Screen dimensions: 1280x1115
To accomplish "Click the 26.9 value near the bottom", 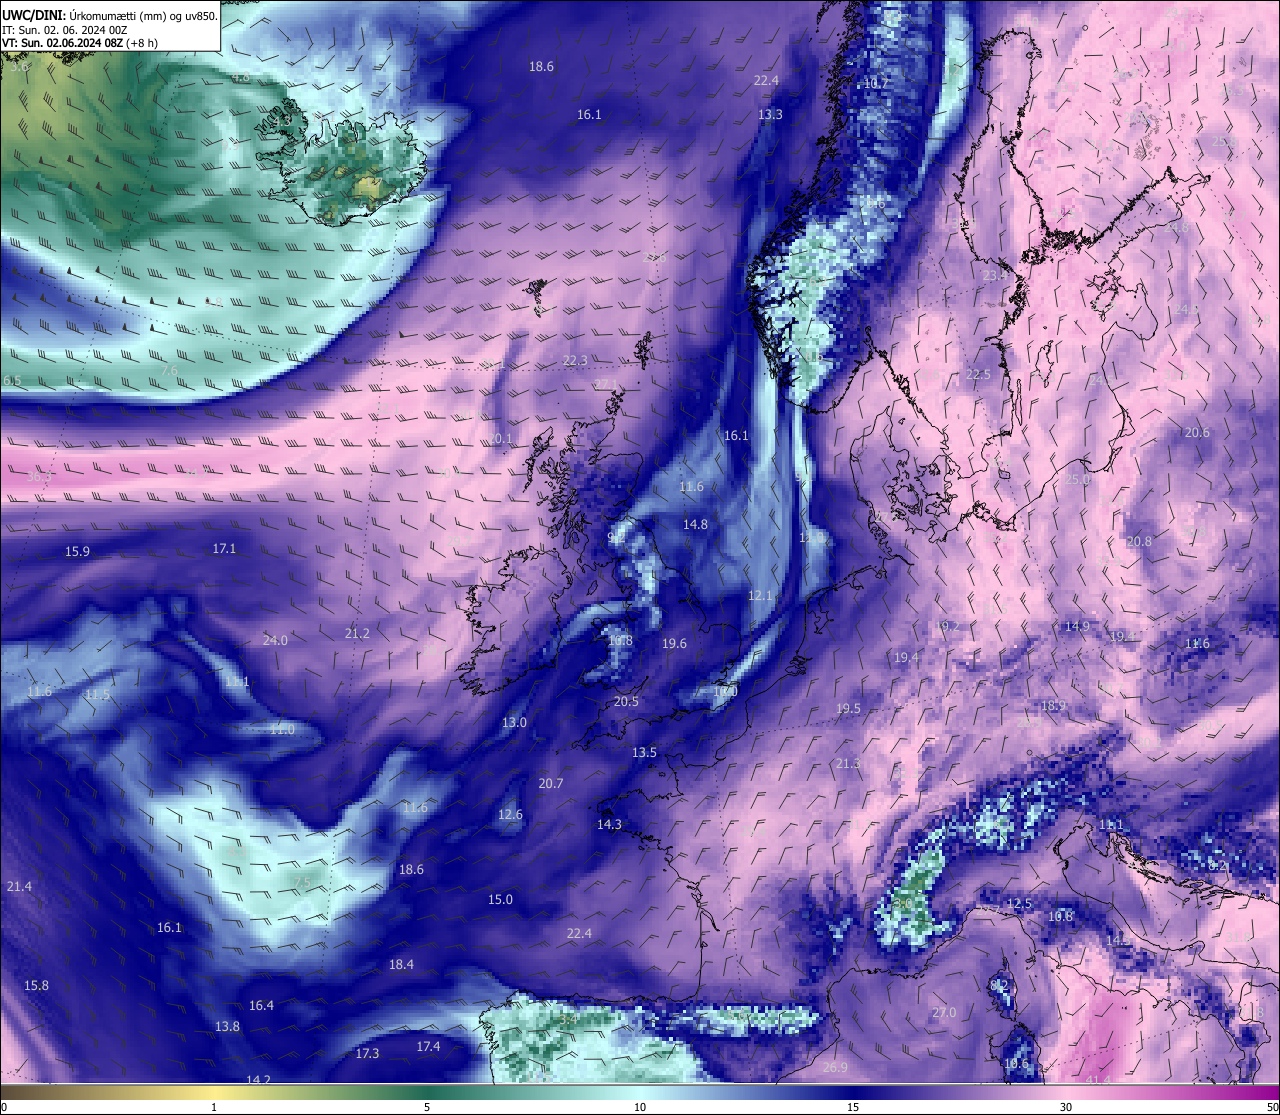I will pos(835,1068).
